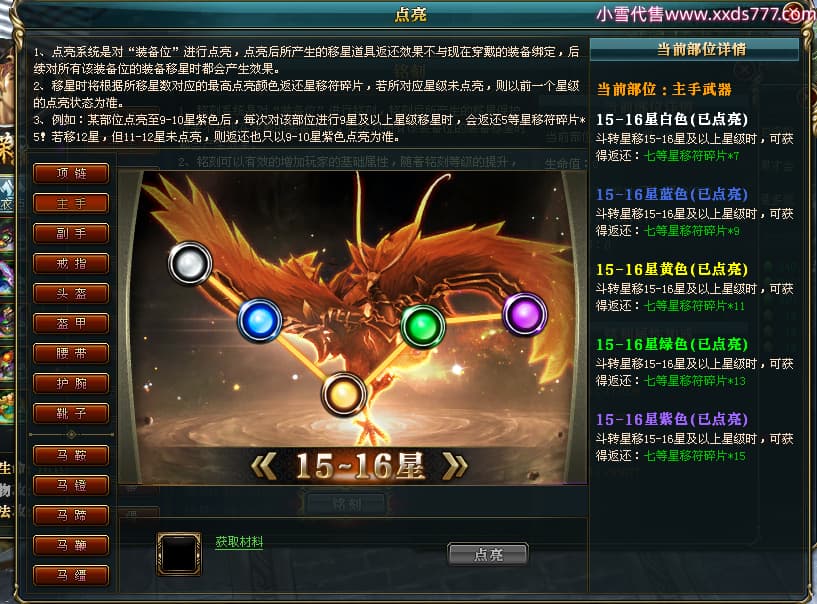Select the white orb node
This screenshot has width=817, height=604.
[x=190, y=263]
